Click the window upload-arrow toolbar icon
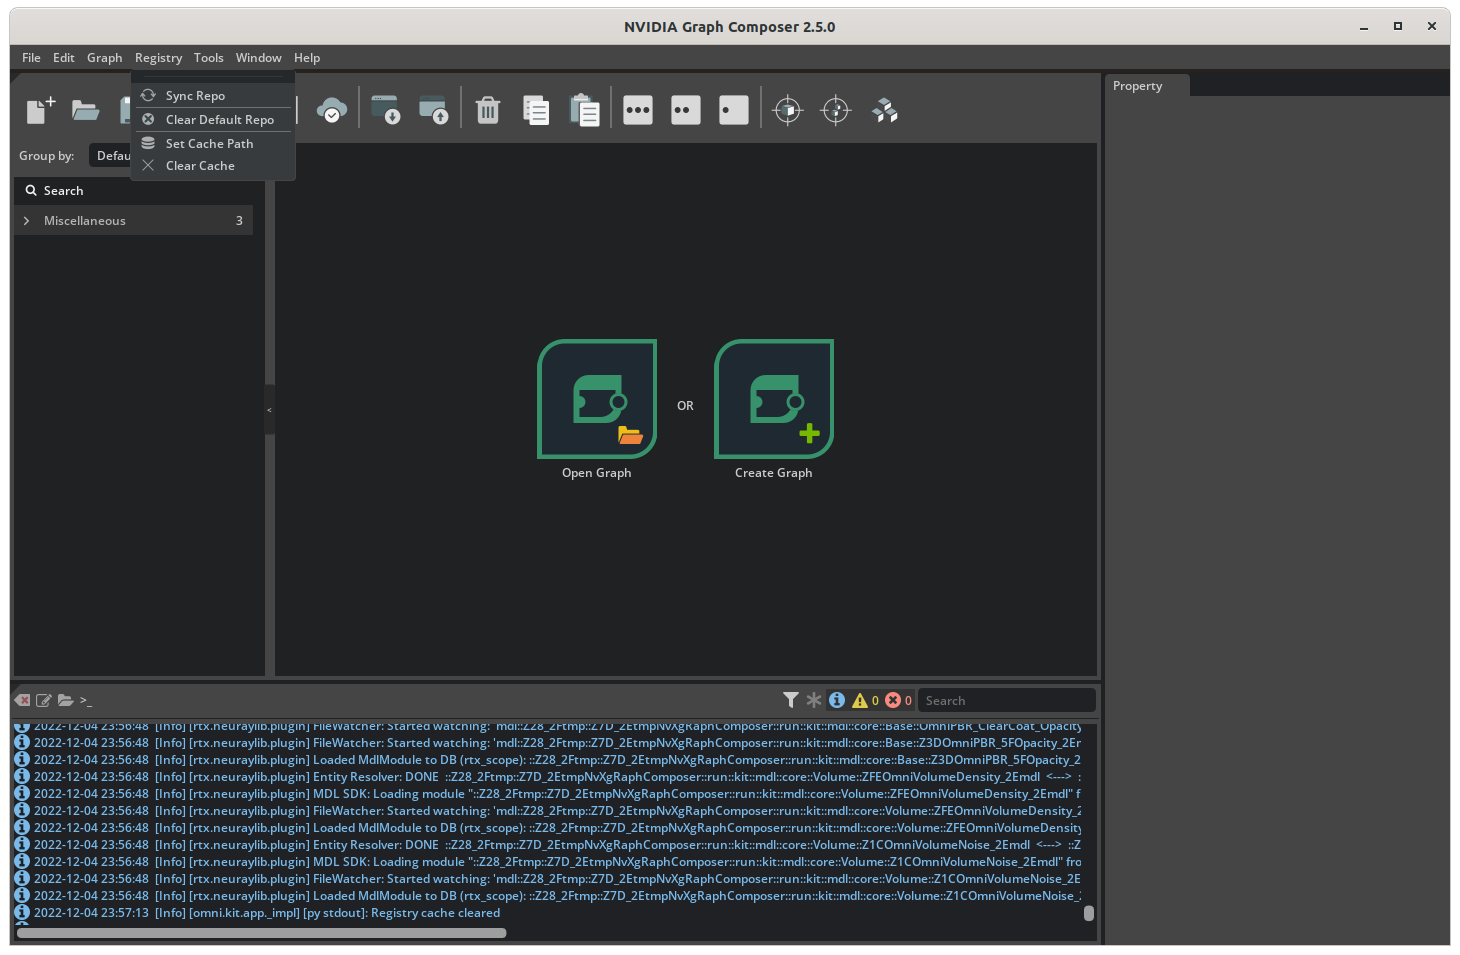The height and width of the screenshot is (955, 1460). pyautogui.click(x=433, y=110)
